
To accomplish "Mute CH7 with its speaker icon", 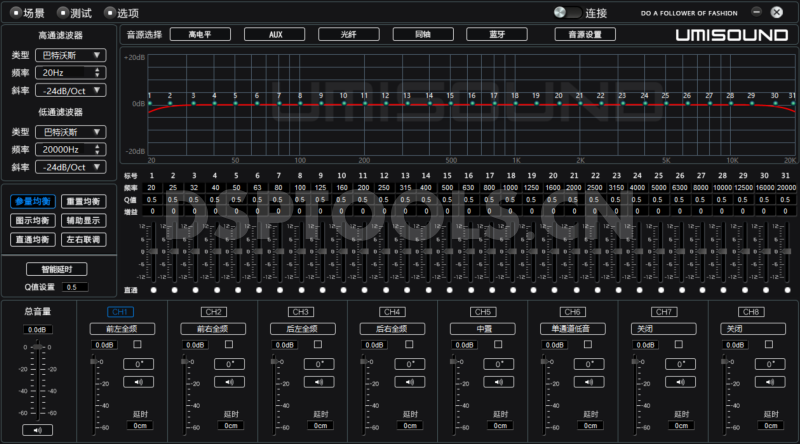I will 680,382.
